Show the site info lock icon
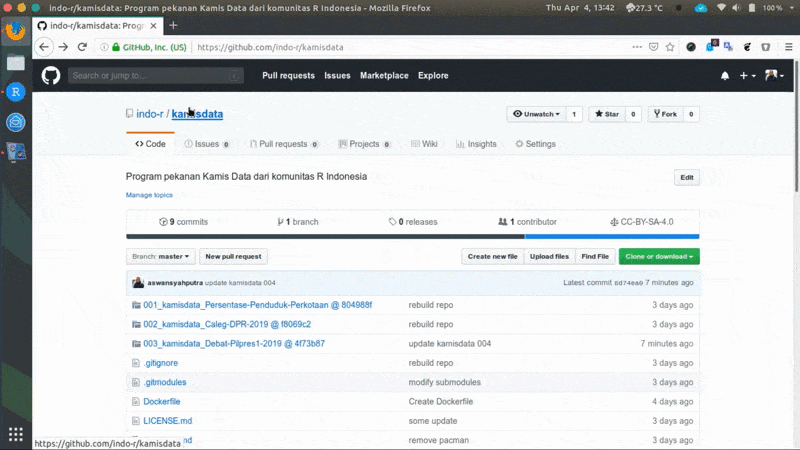The width and height of the screenshot is (800, 450). (x=116, y=47)
